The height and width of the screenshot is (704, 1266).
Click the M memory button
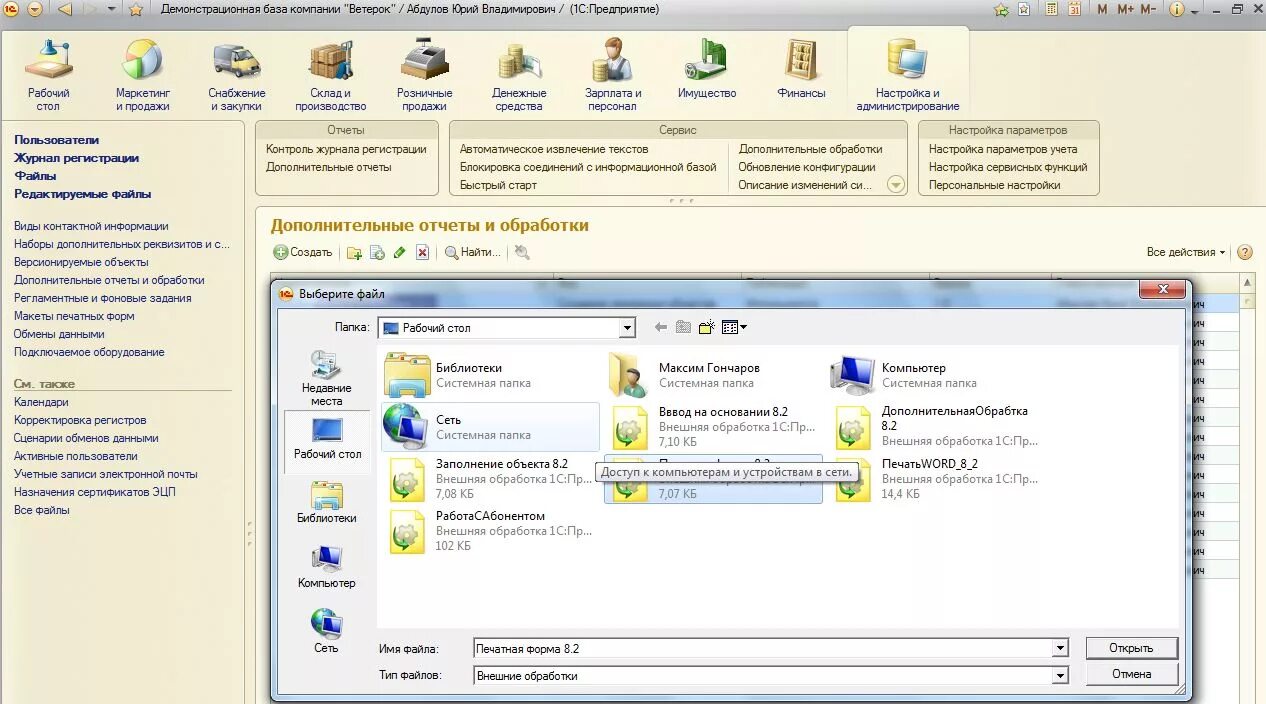[1102, 10]
